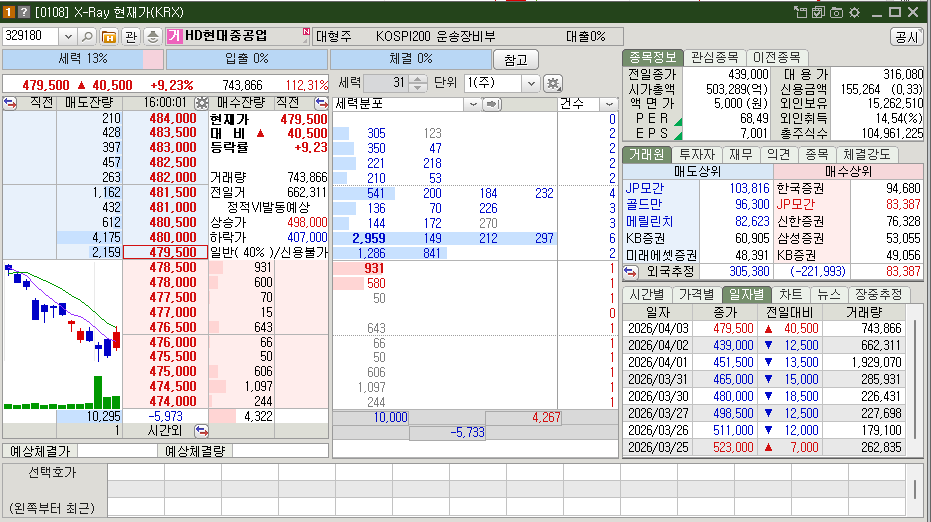Switch to the 관심종목 tab

[x=715, y=57]
